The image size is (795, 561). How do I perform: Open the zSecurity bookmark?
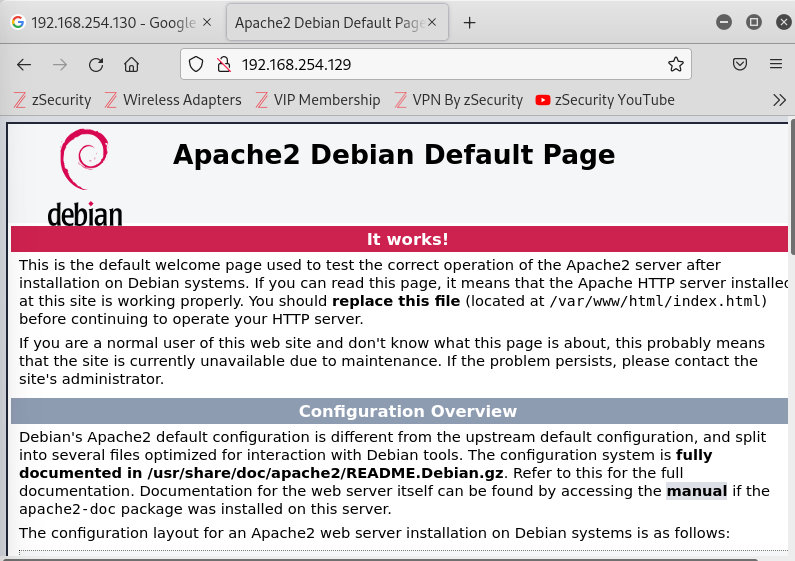click(x=52, y=100)
